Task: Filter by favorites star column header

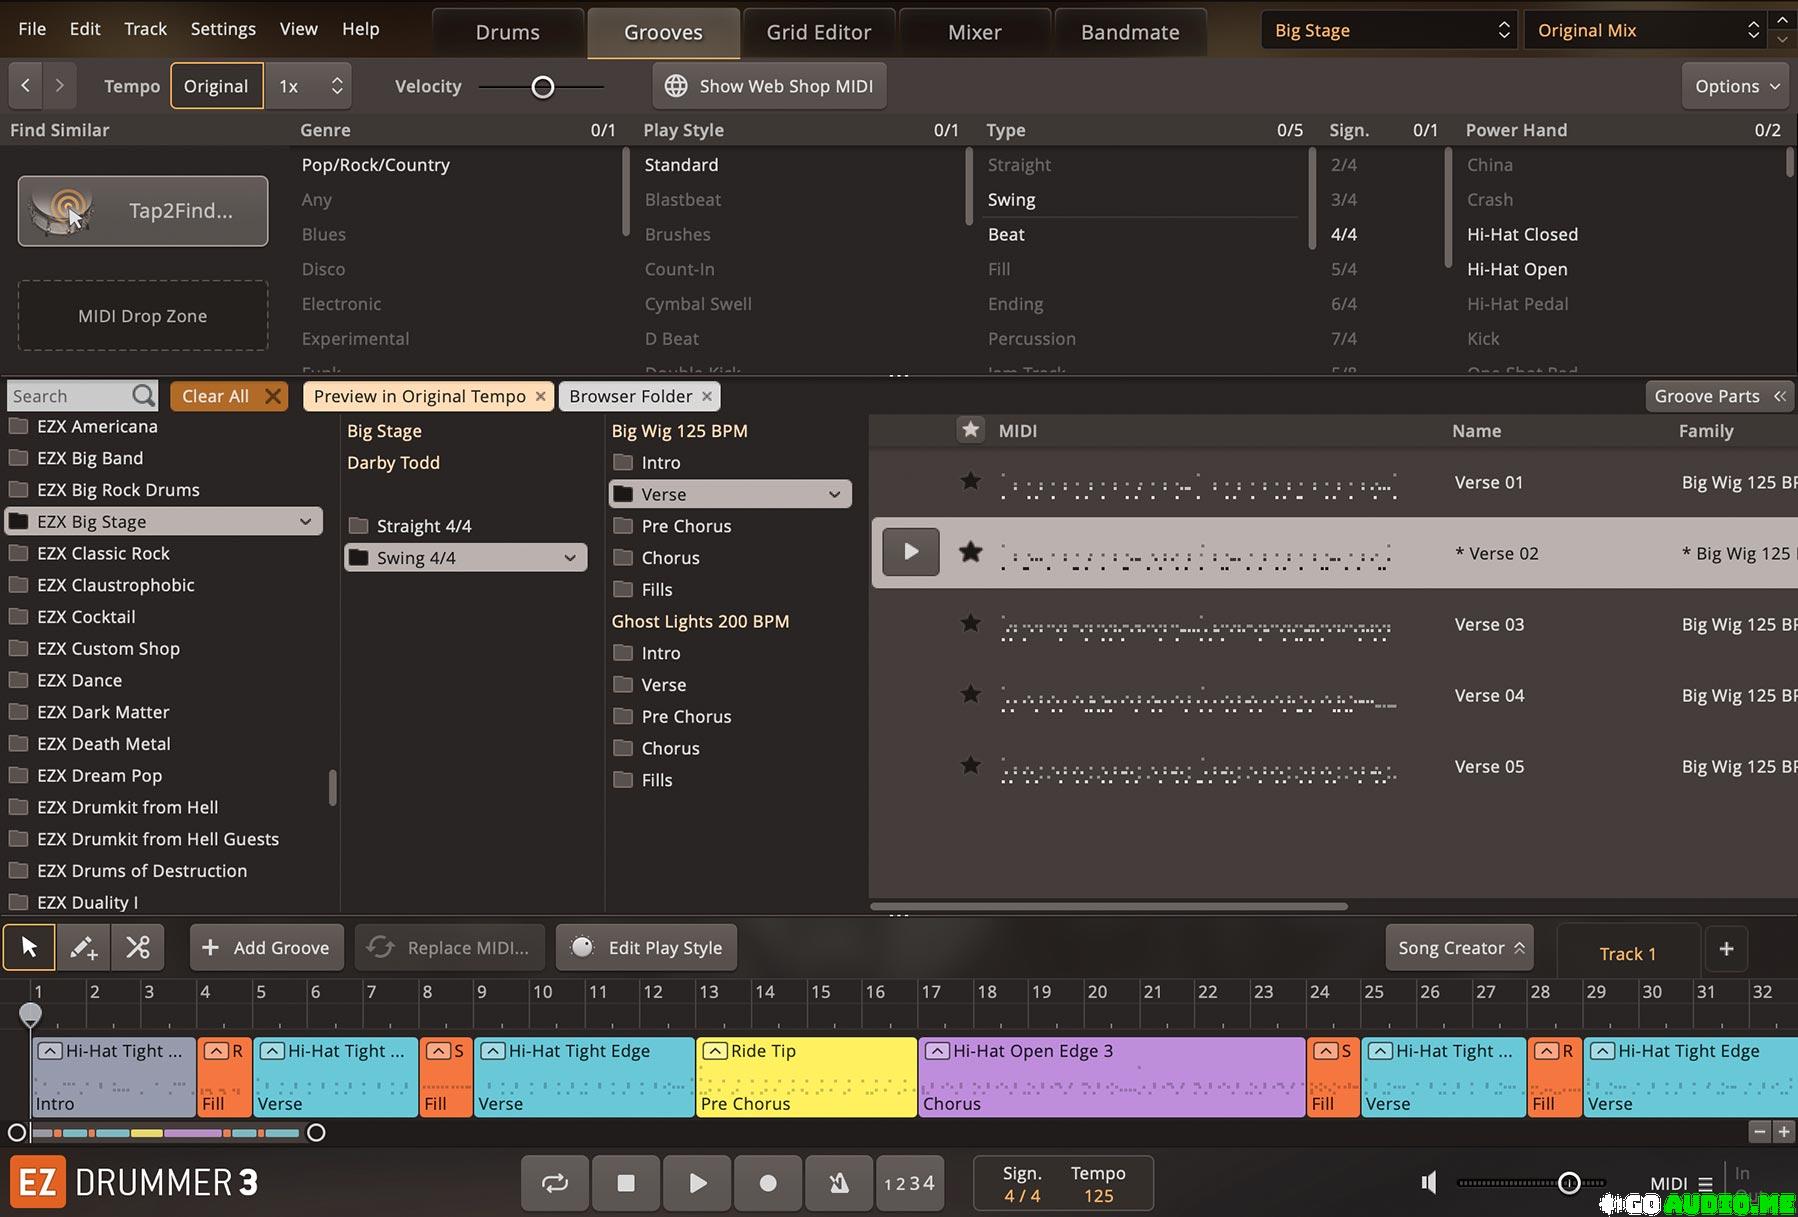Action: [x=970, y=430]
